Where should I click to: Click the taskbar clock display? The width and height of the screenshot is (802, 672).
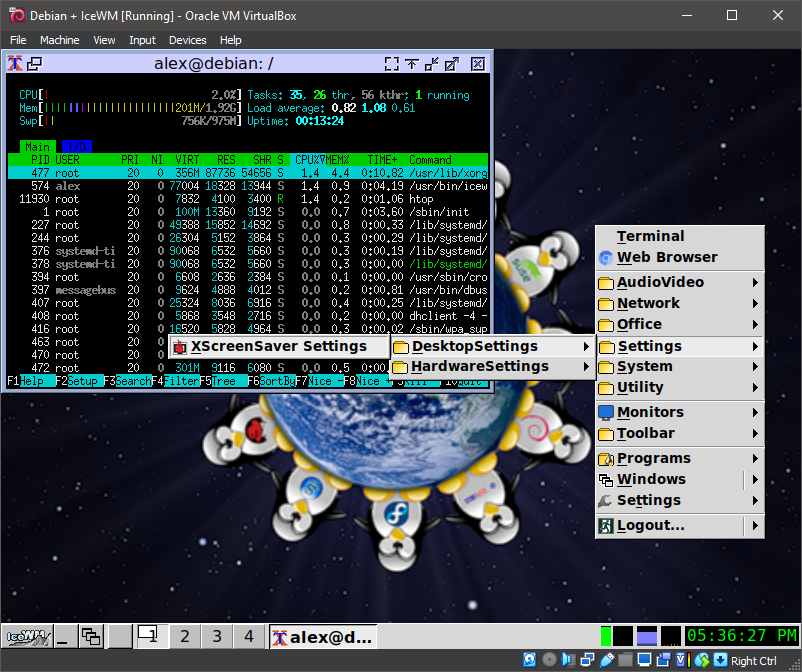741,636
